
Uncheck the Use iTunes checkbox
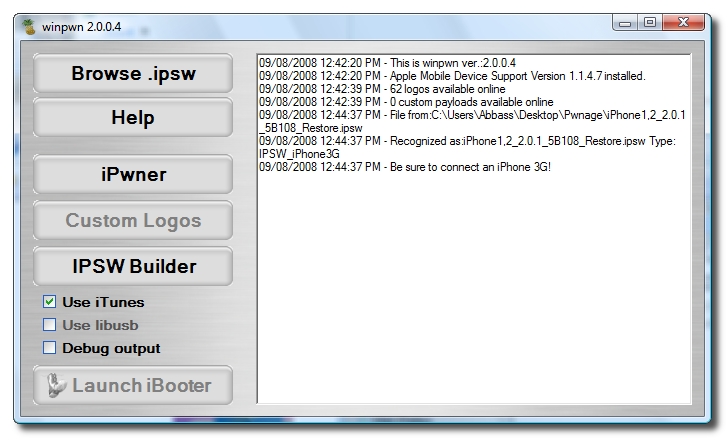pyautogui.click(x=50, y=302)
